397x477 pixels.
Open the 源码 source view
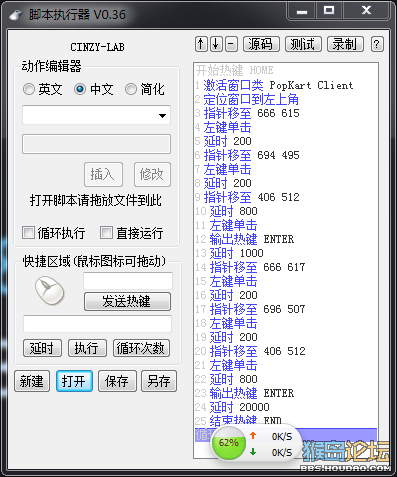coord(261,44)
